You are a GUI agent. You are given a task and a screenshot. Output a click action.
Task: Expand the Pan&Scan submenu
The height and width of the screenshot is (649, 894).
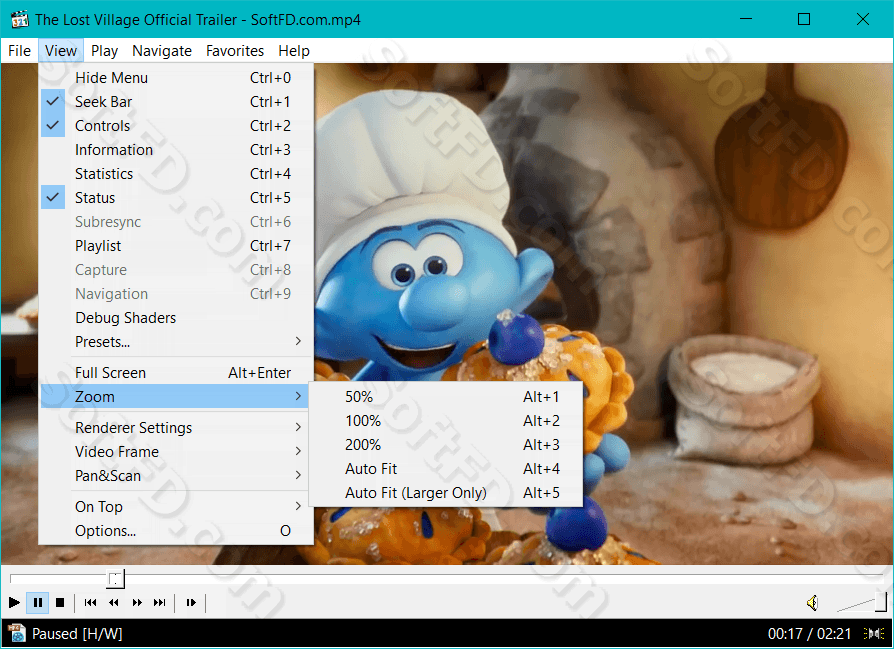tap(176, 475)
